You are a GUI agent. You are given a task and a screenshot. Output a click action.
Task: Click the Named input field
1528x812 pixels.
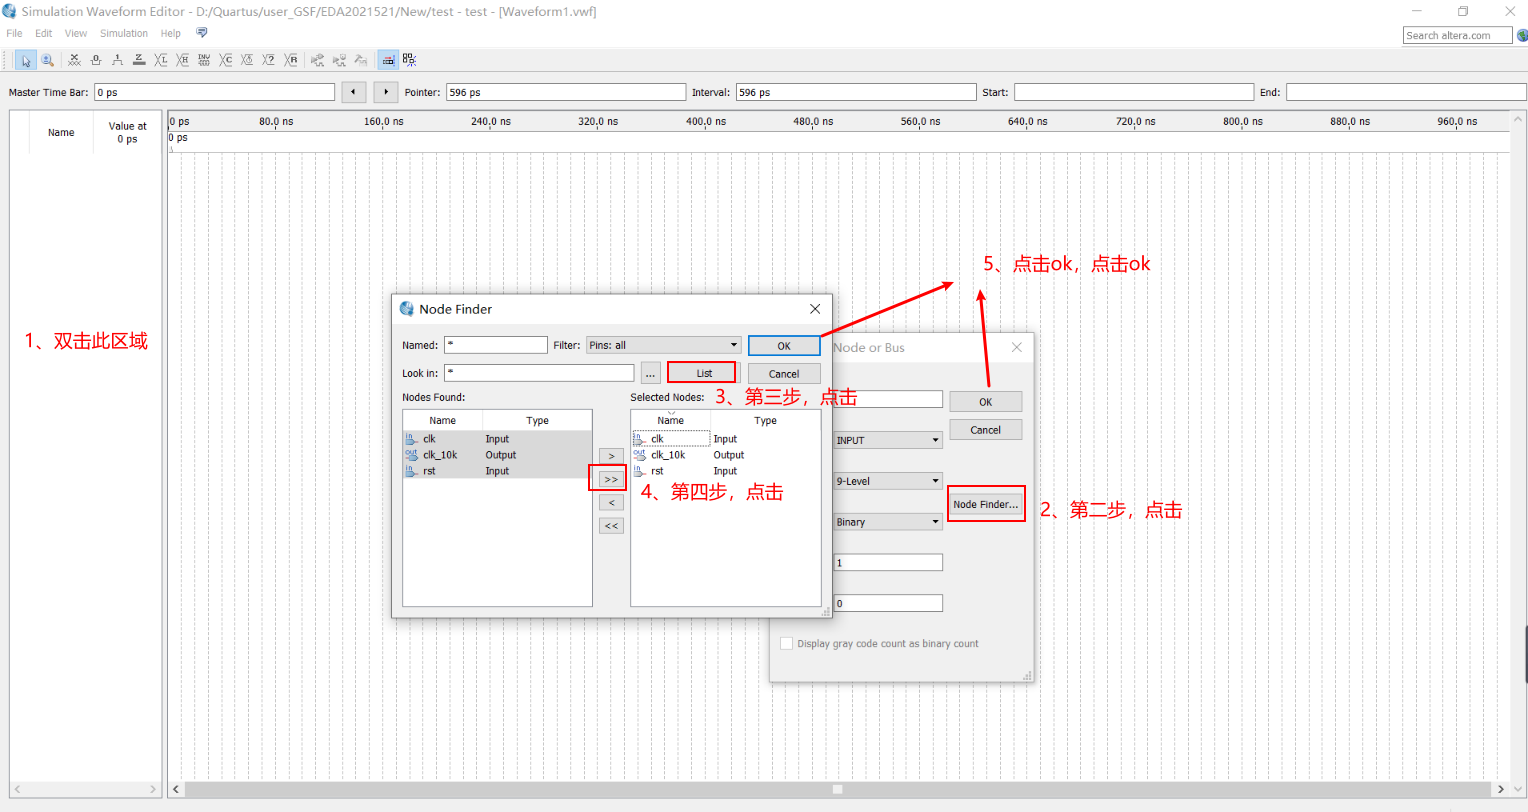pyautogui.click(x=496, y=345)
